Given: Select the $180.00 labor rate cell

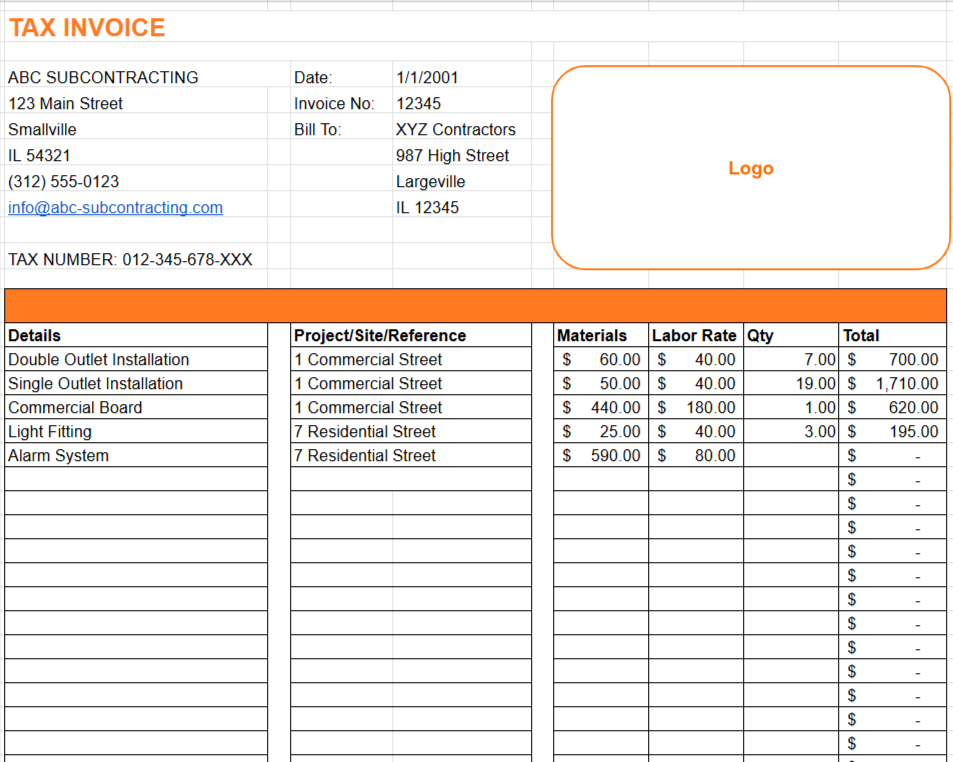Looking at the screenshot, I should point(696,407).
